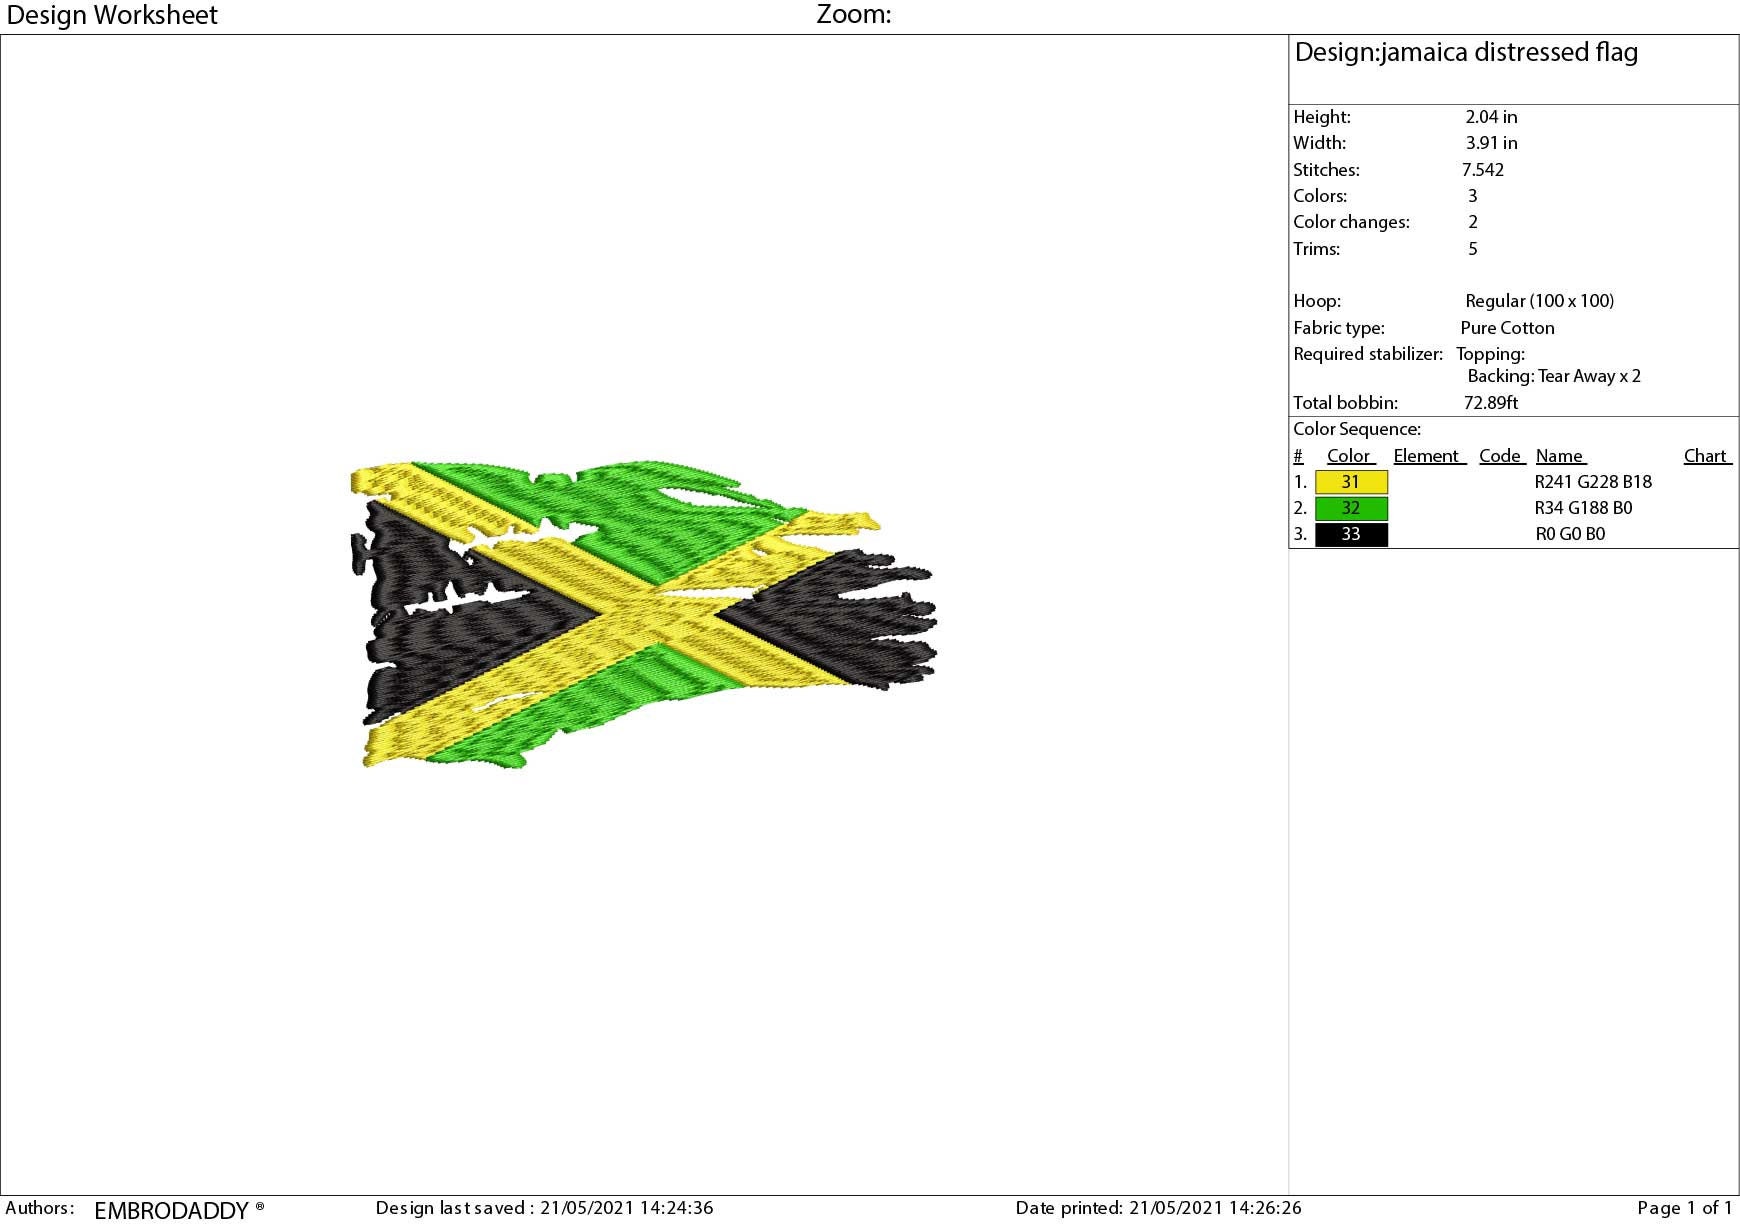Image resolution: width=1740 pixels, height=1225 pixels.
Task: Click the Code column header
Action: 1501,456
